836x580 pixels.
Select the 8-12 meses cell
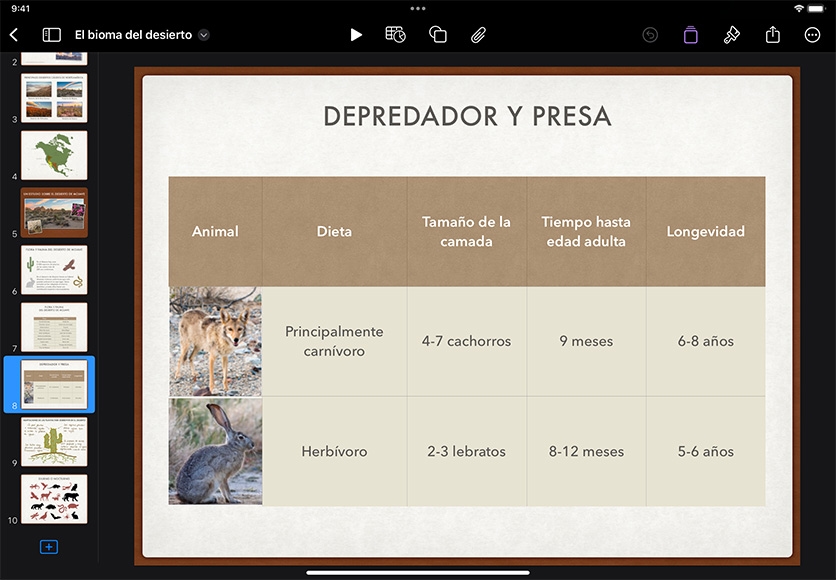pyautogui.click(x=586, y=452)
